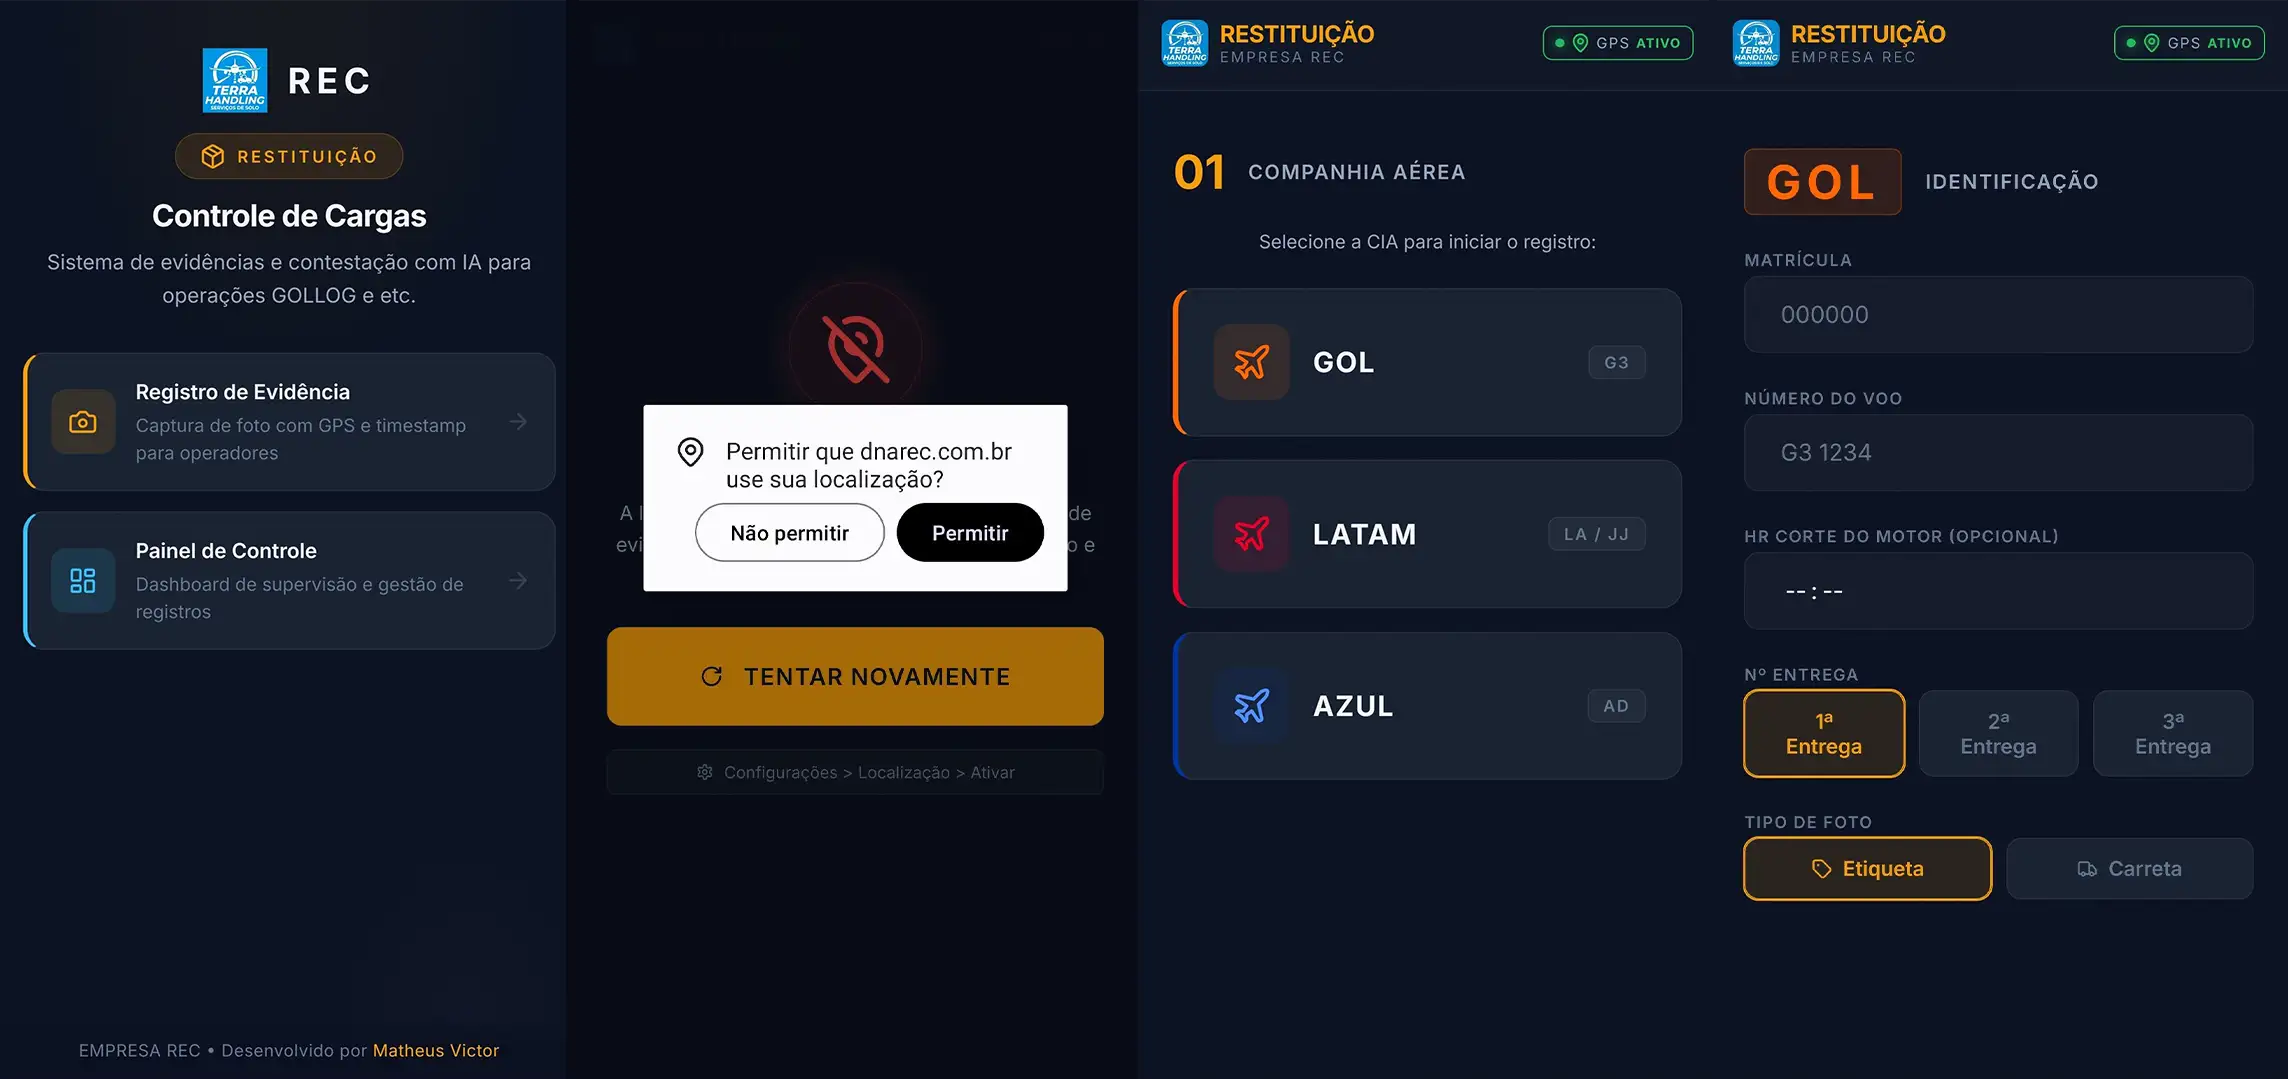Click the crossed-out location pin icon
Viewport: 2288px width, 1079px height.
tap(855, 349)
